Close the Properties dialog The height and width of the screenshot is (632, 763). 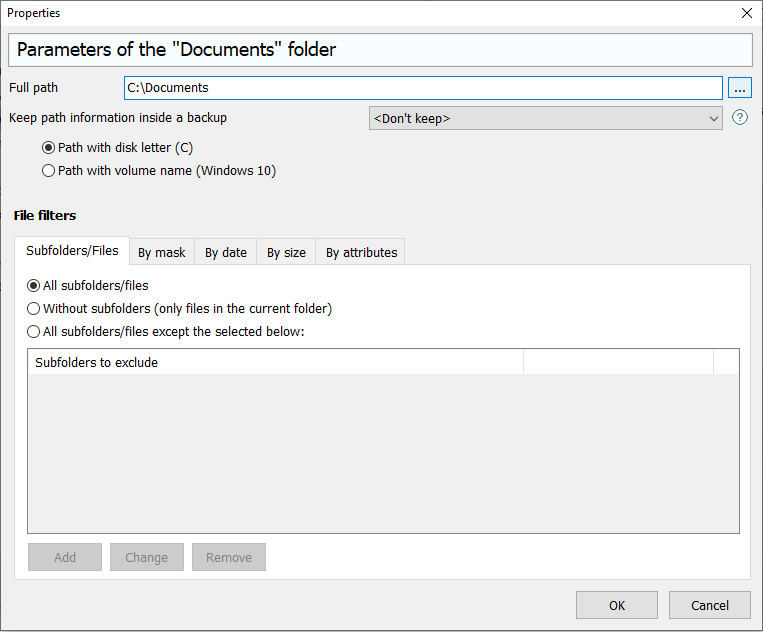tap(746, 13)
